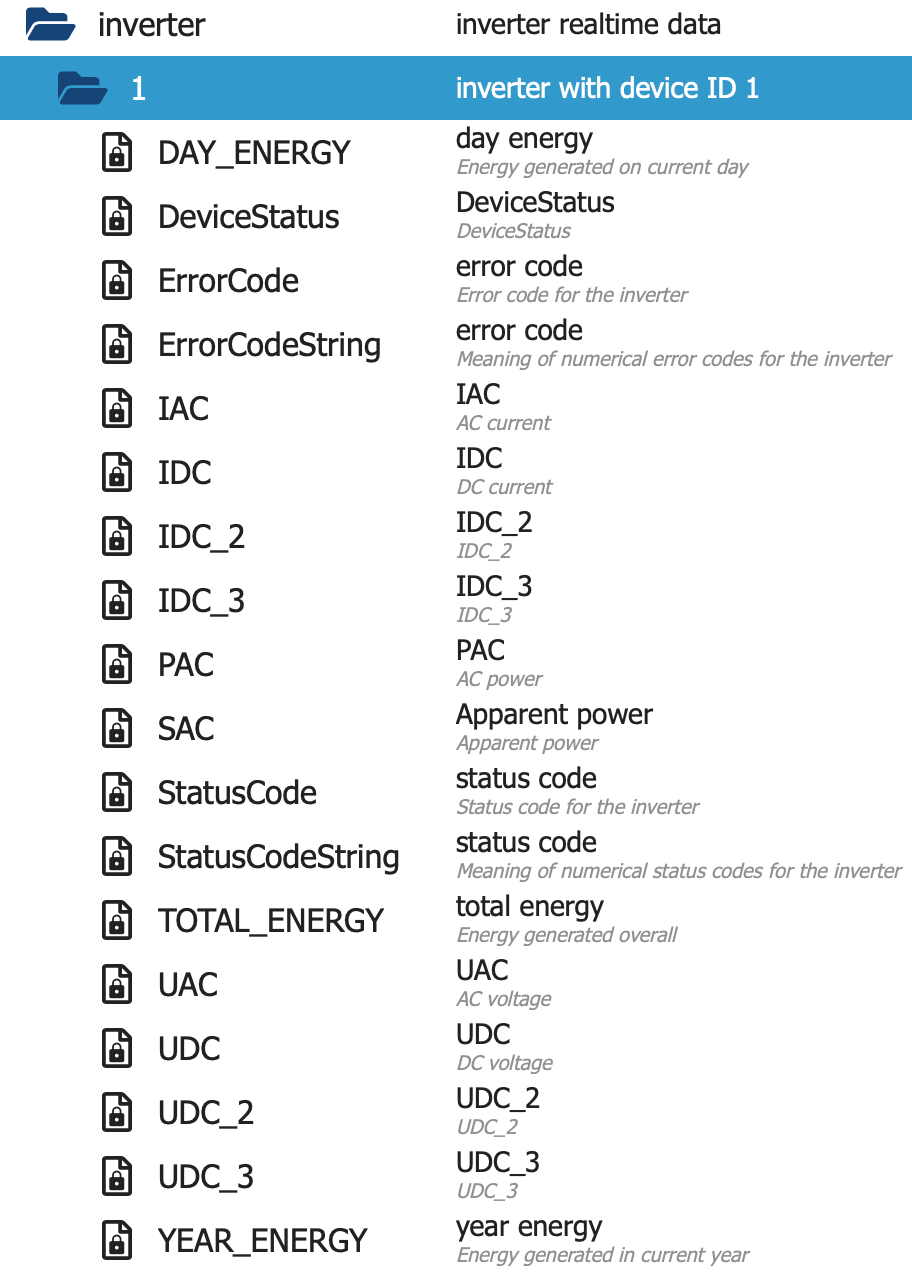The height and width of the screenshot is (1276, 912).
Task: Click the locked file icon beside DeviceStatus
Action: [x=117, y=217]
